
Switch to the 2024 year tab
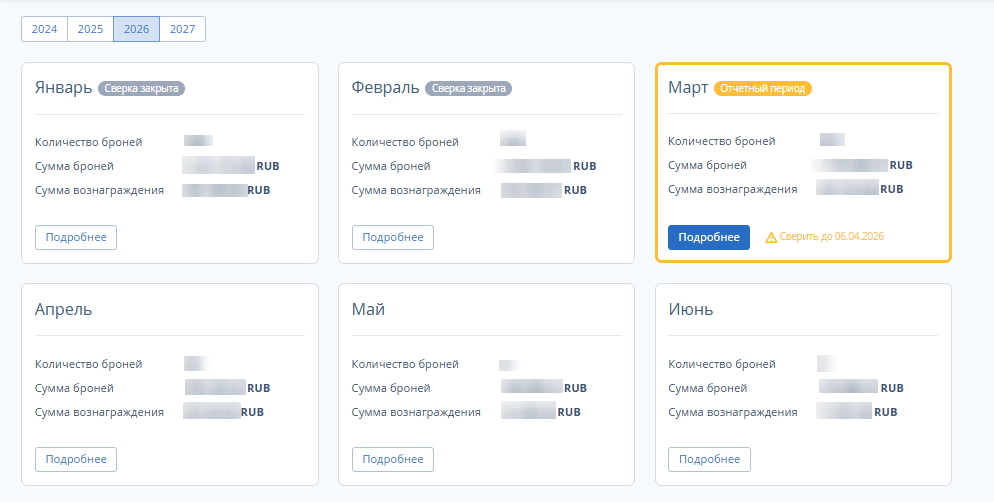(44, 29)
